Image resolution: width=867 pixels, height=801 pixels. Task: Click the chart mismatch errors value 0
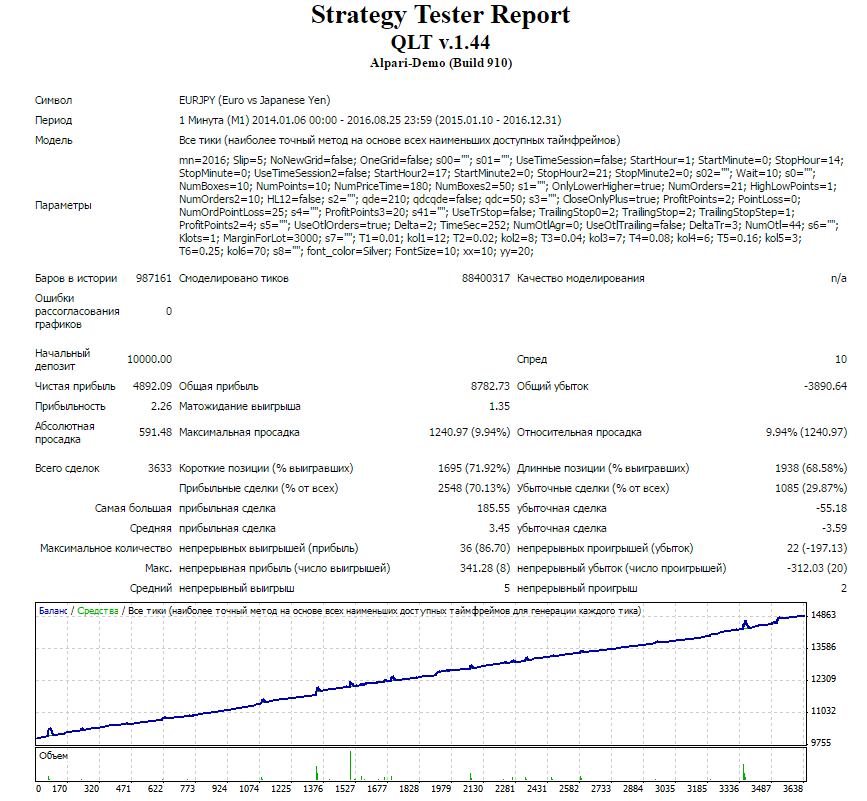click(x=169, y=311)
